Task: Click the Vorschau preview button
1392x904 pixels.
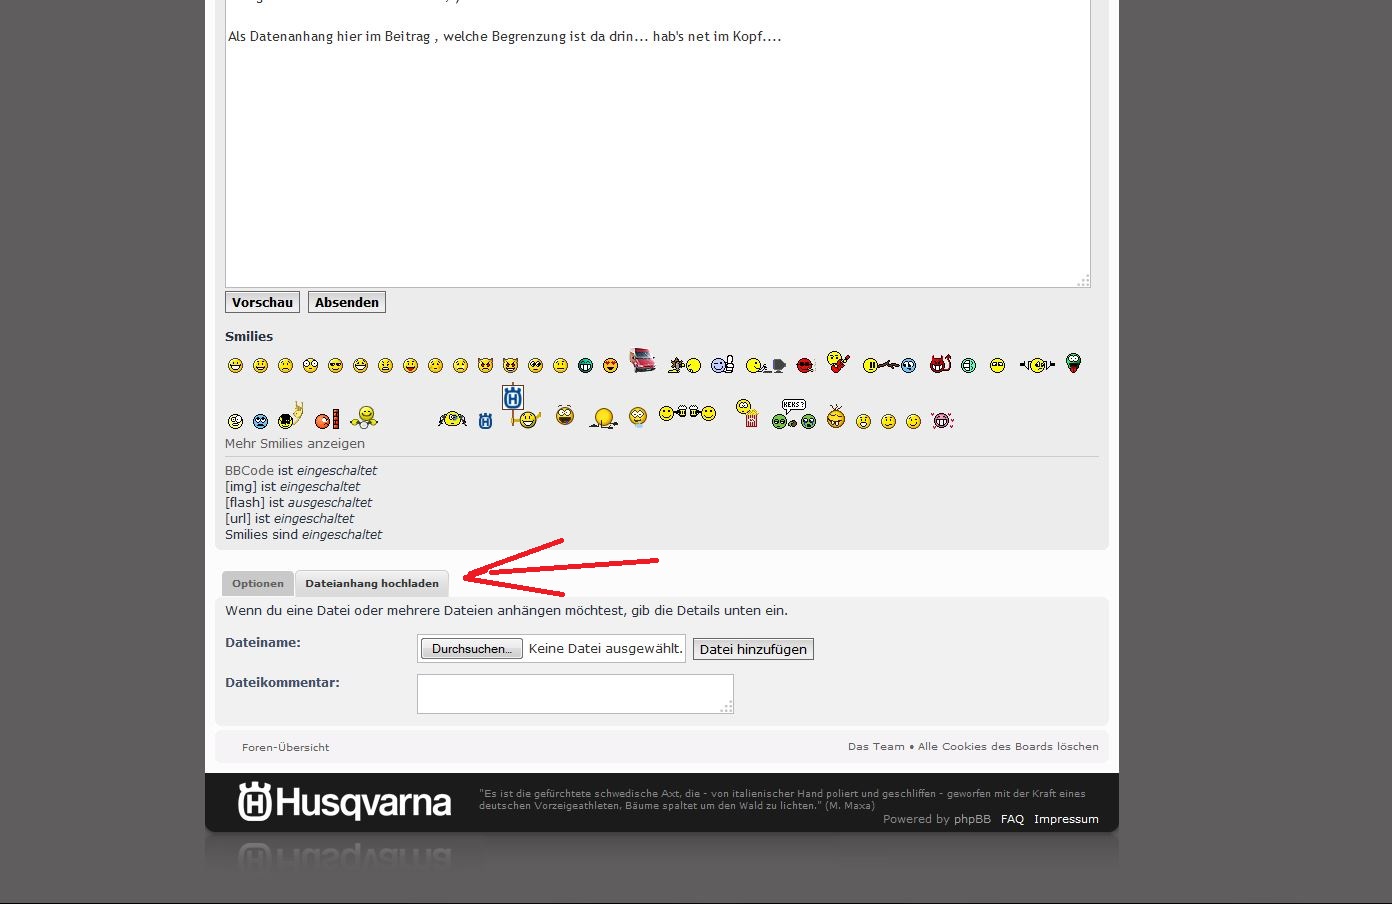Action: pyautogui.click(x=262, y=302)
